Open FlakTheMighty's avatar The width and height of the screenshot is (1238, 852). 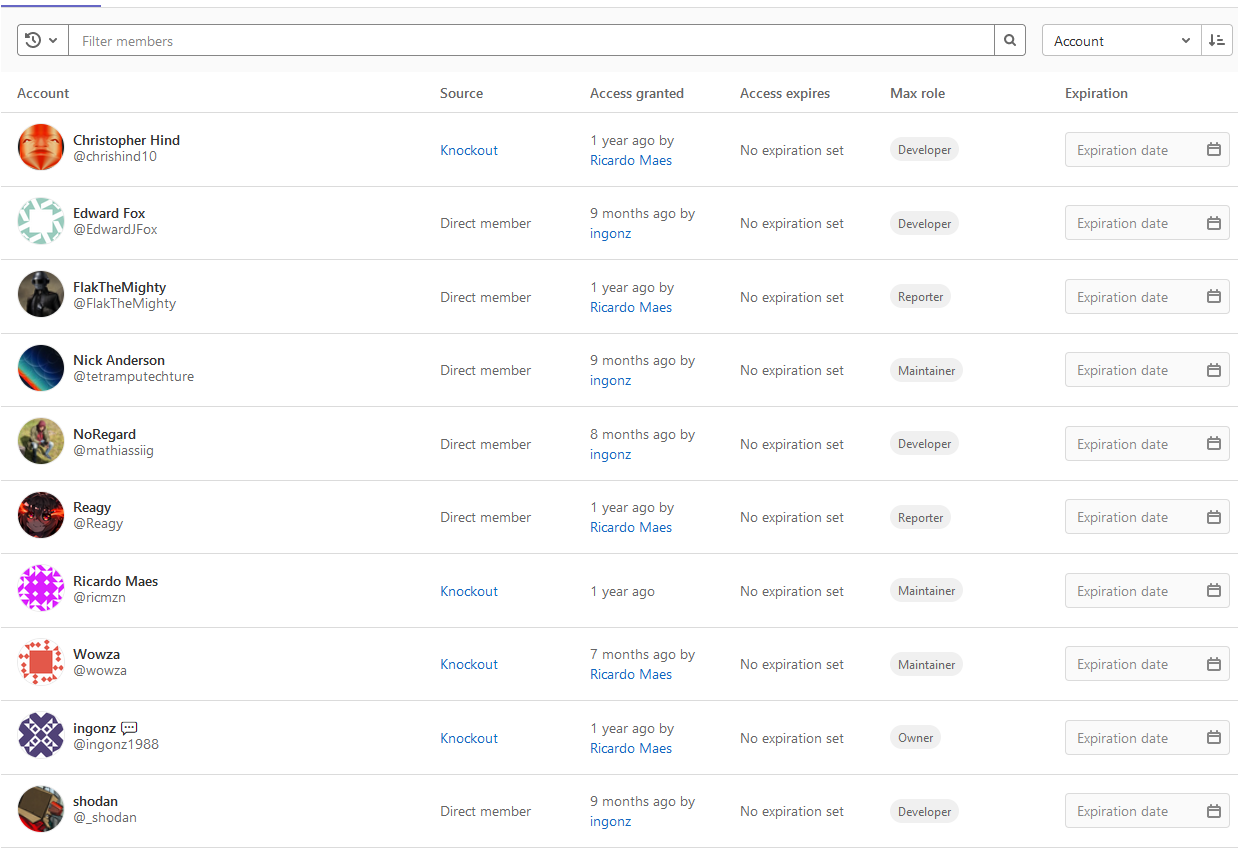tap(41, 295)
